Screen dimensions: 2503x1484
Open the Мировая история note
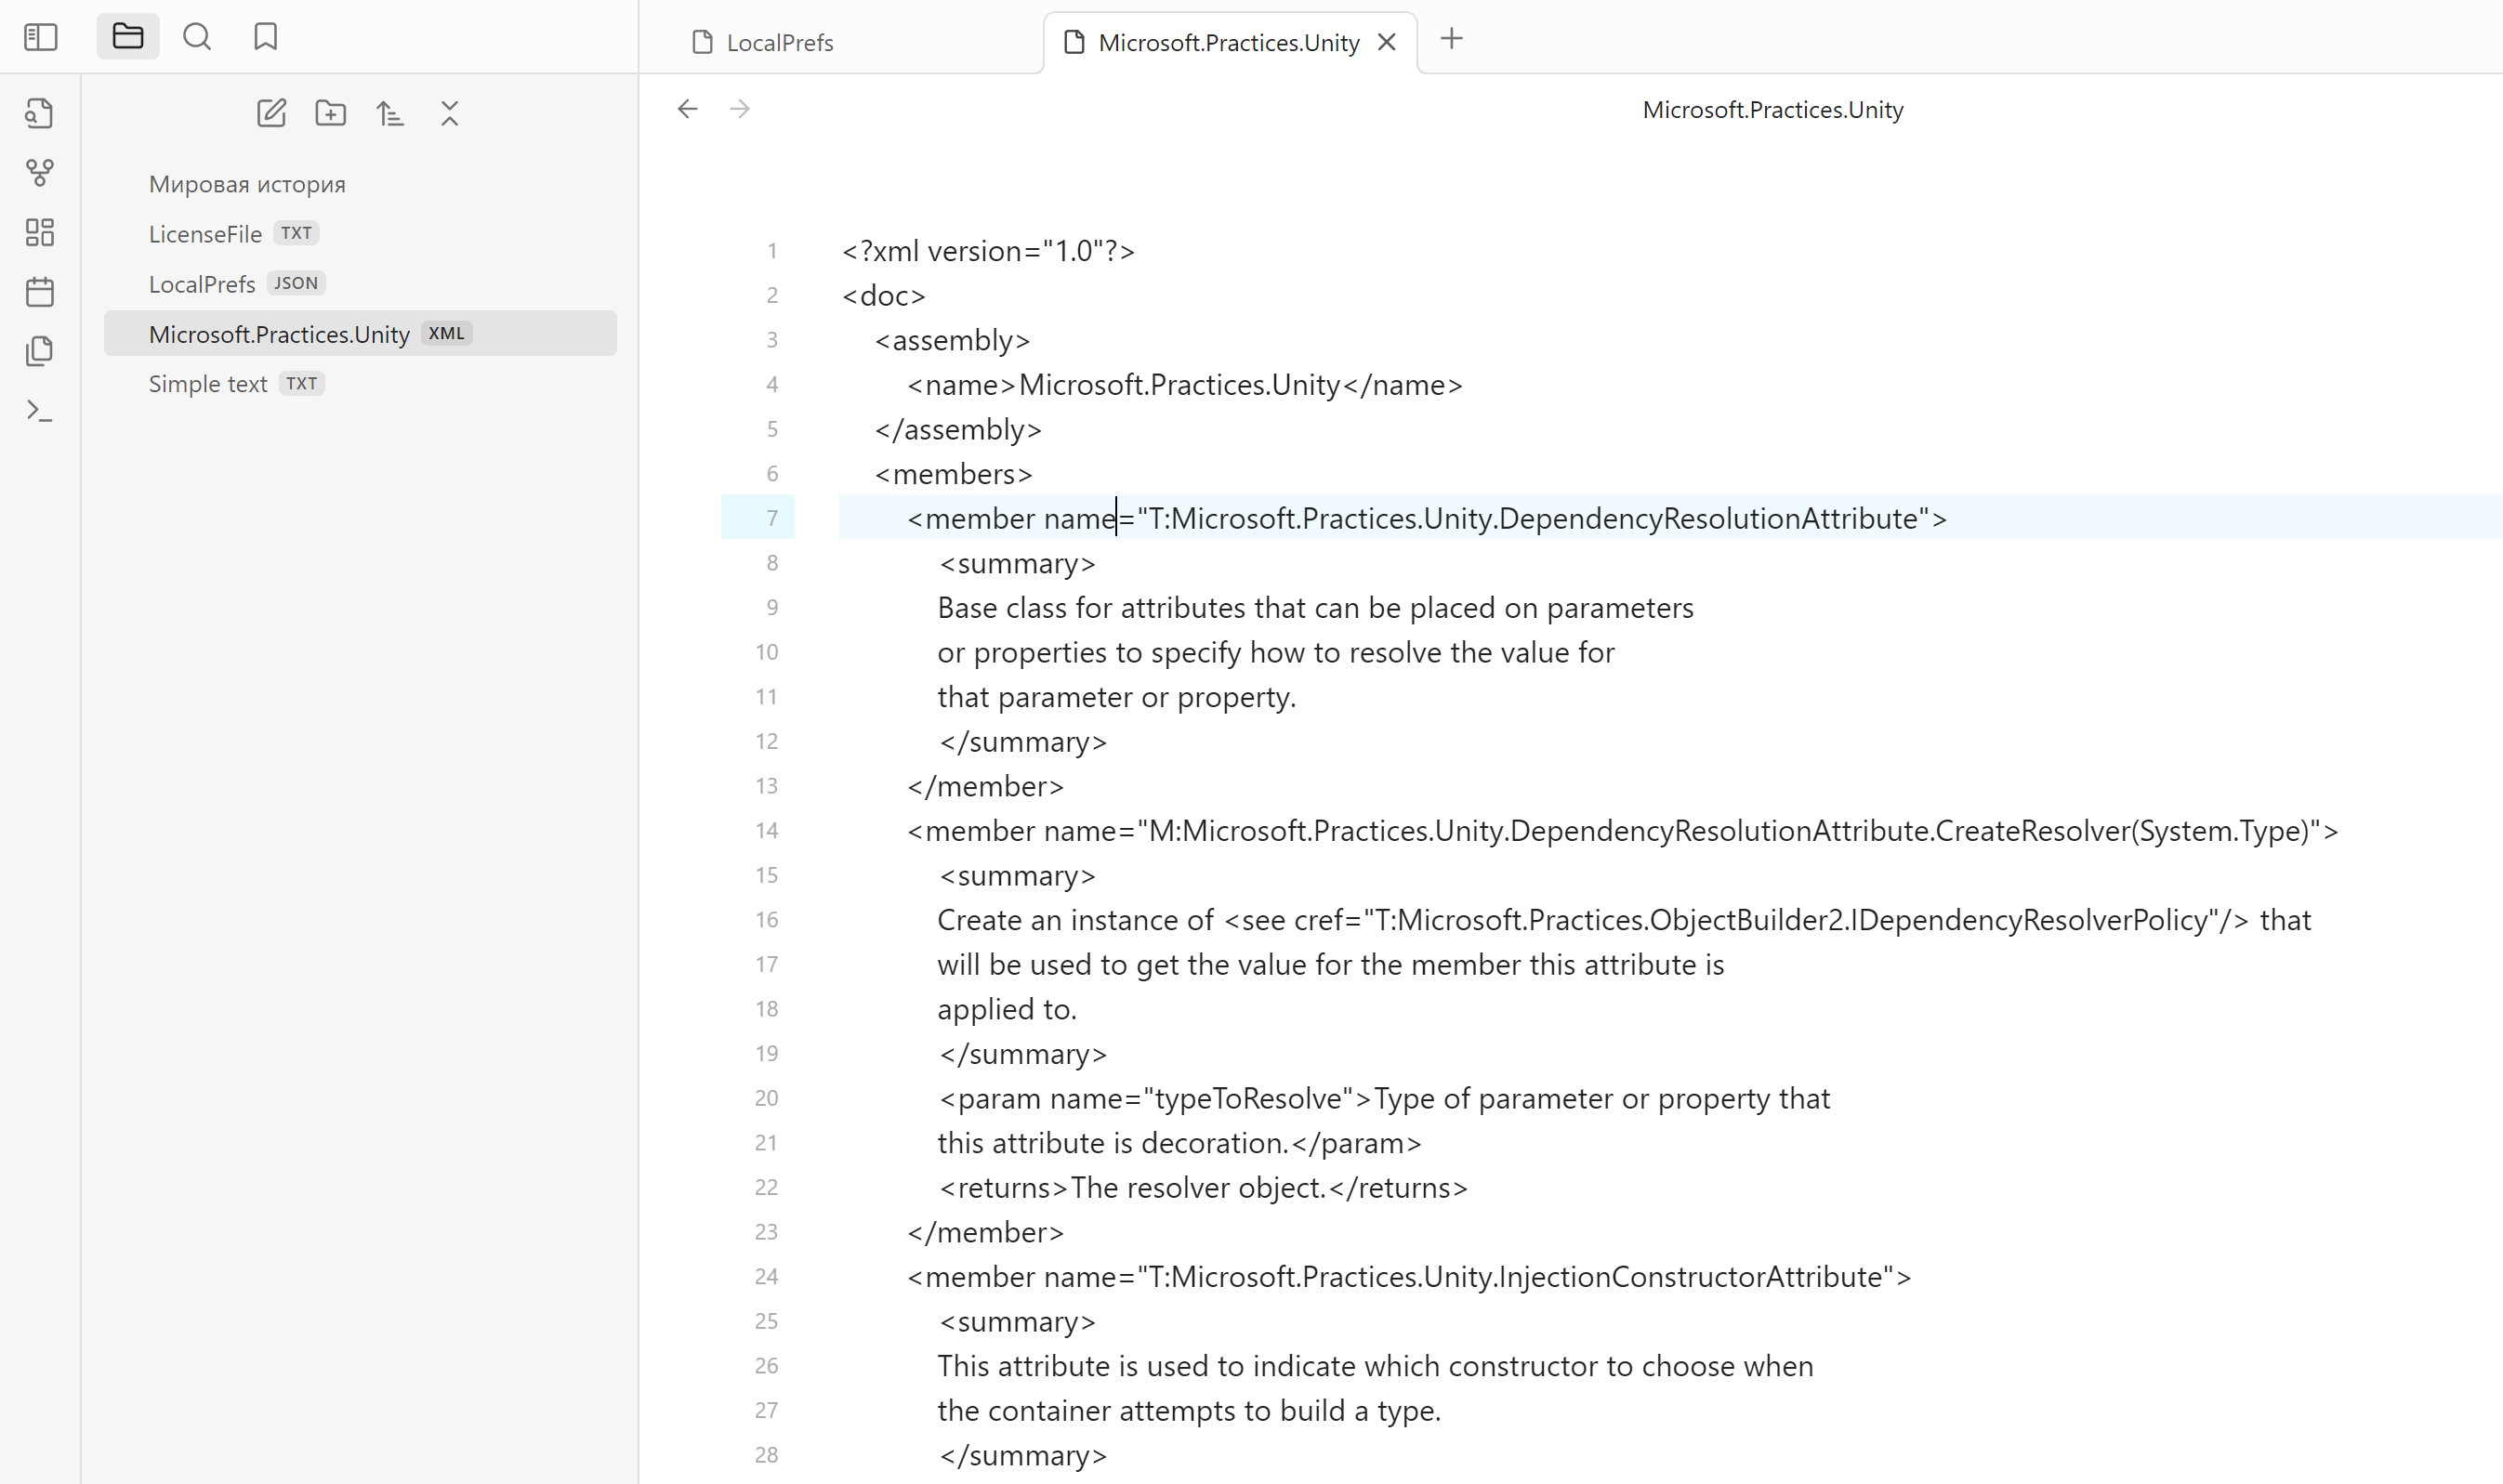coord(247,184)
